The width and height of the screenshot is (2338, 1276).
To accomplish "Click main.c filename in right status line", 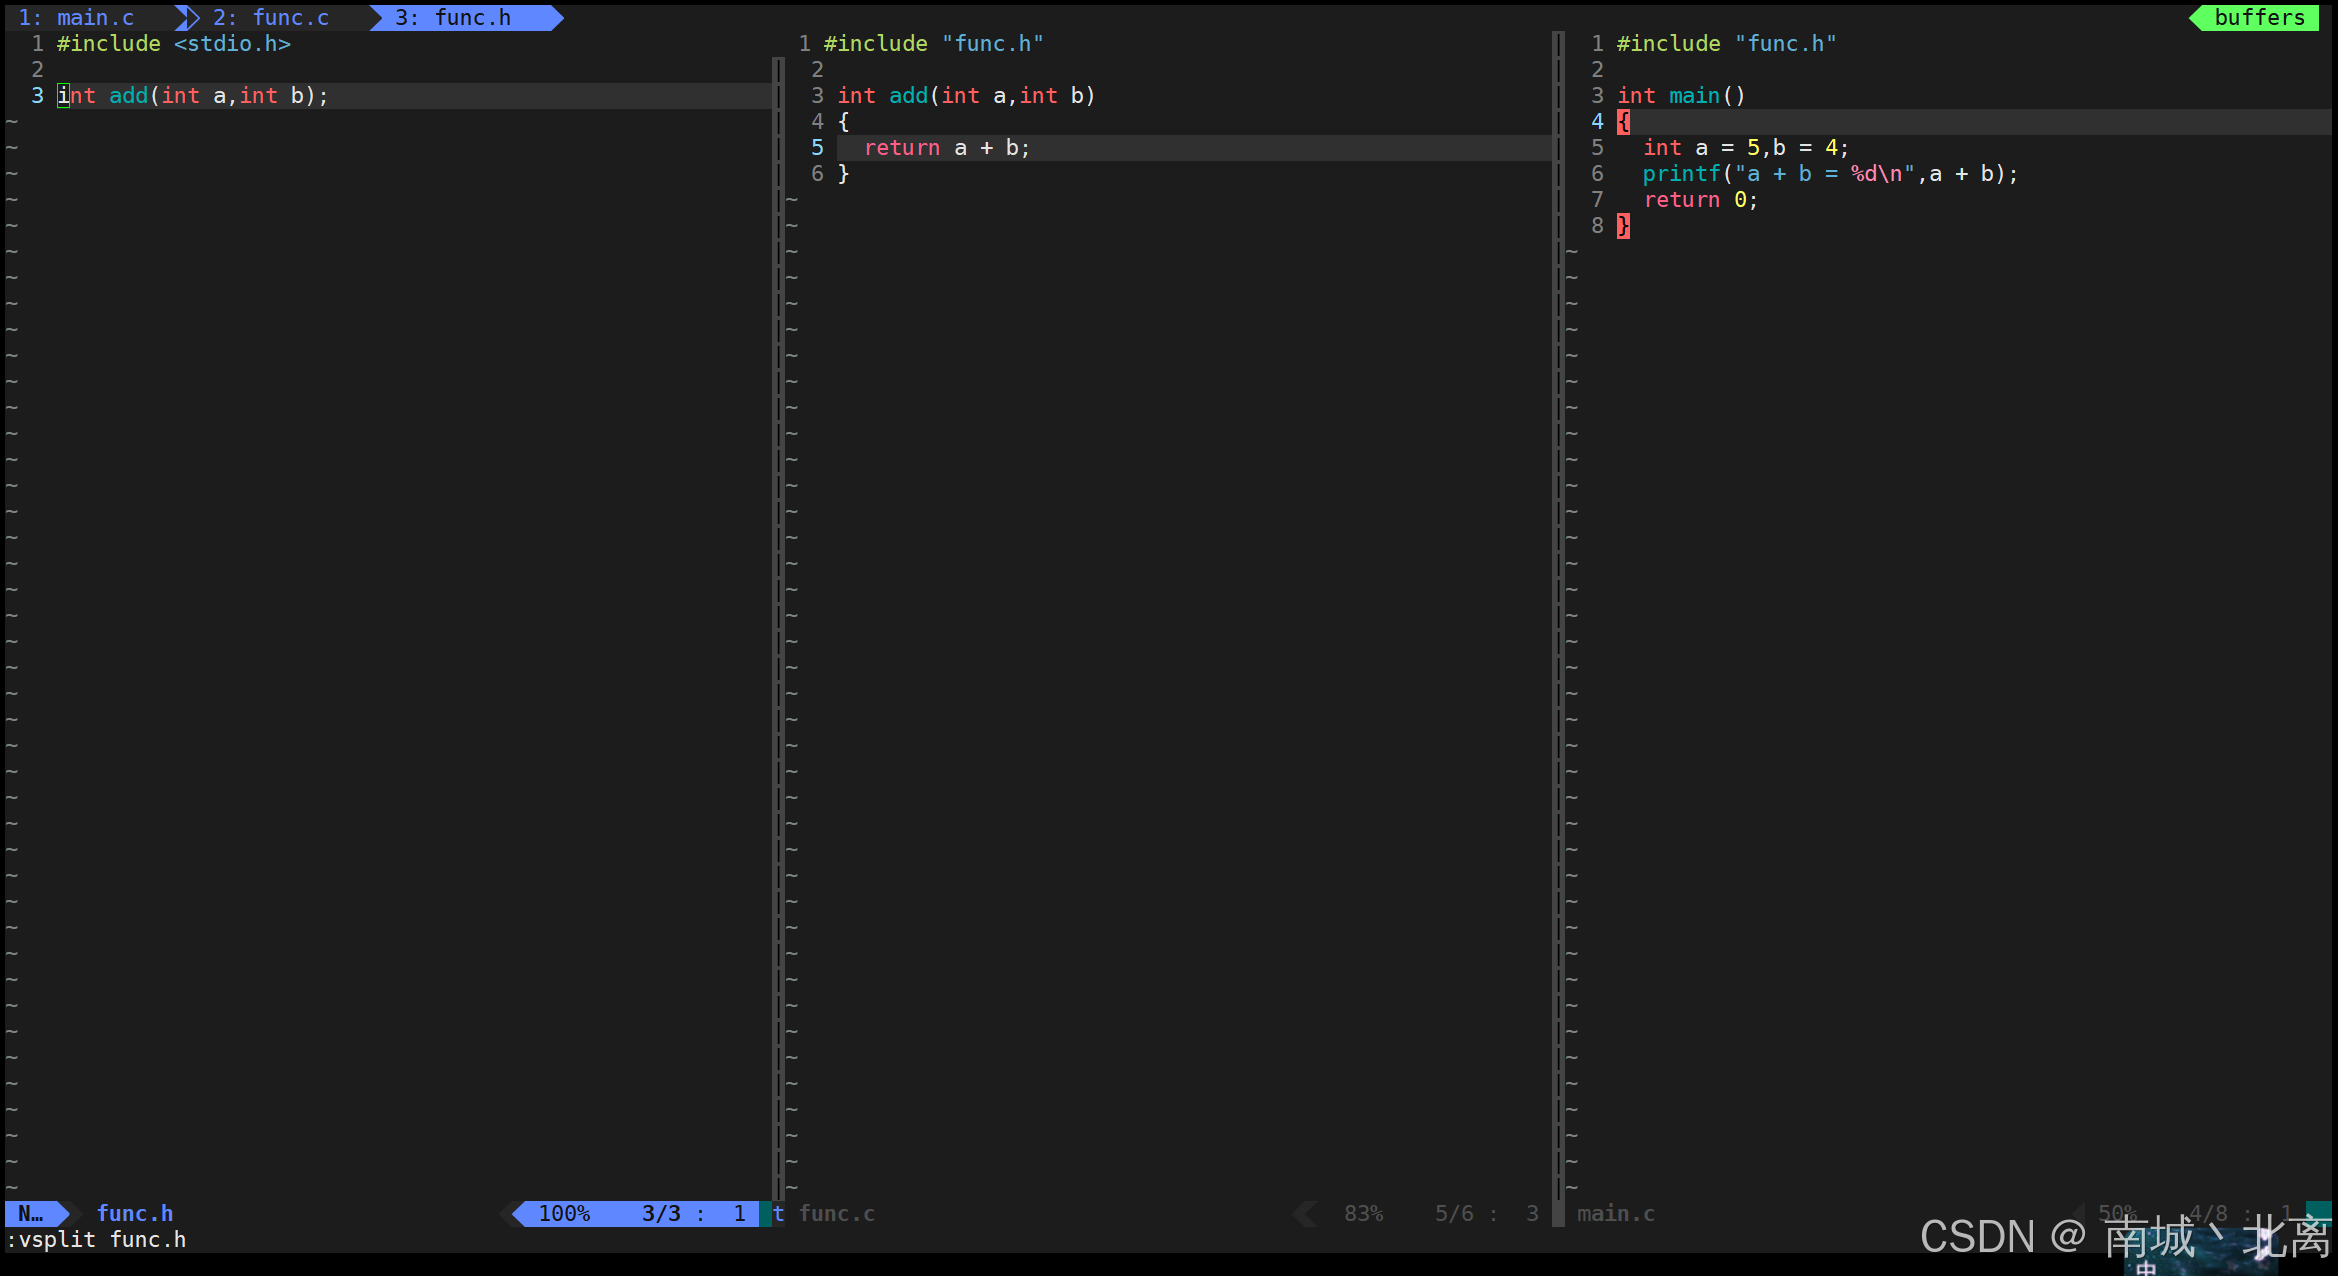I will coord(1615,1213).
